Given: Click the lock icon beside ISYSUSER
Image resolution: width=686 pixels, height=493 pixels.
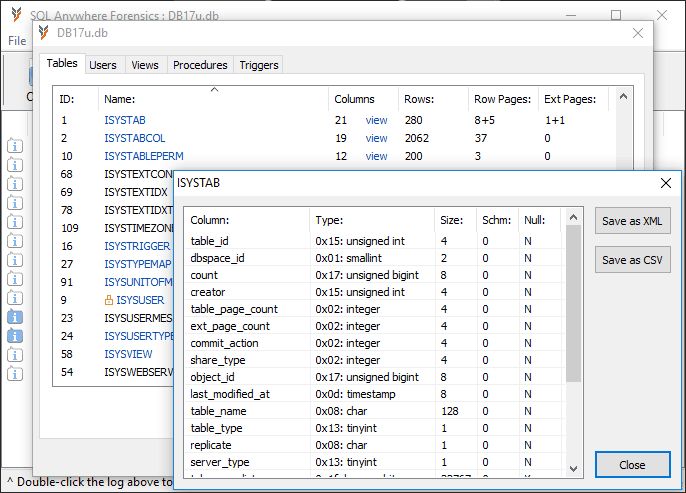Looking at the screenshot, I should pos(109,300).
